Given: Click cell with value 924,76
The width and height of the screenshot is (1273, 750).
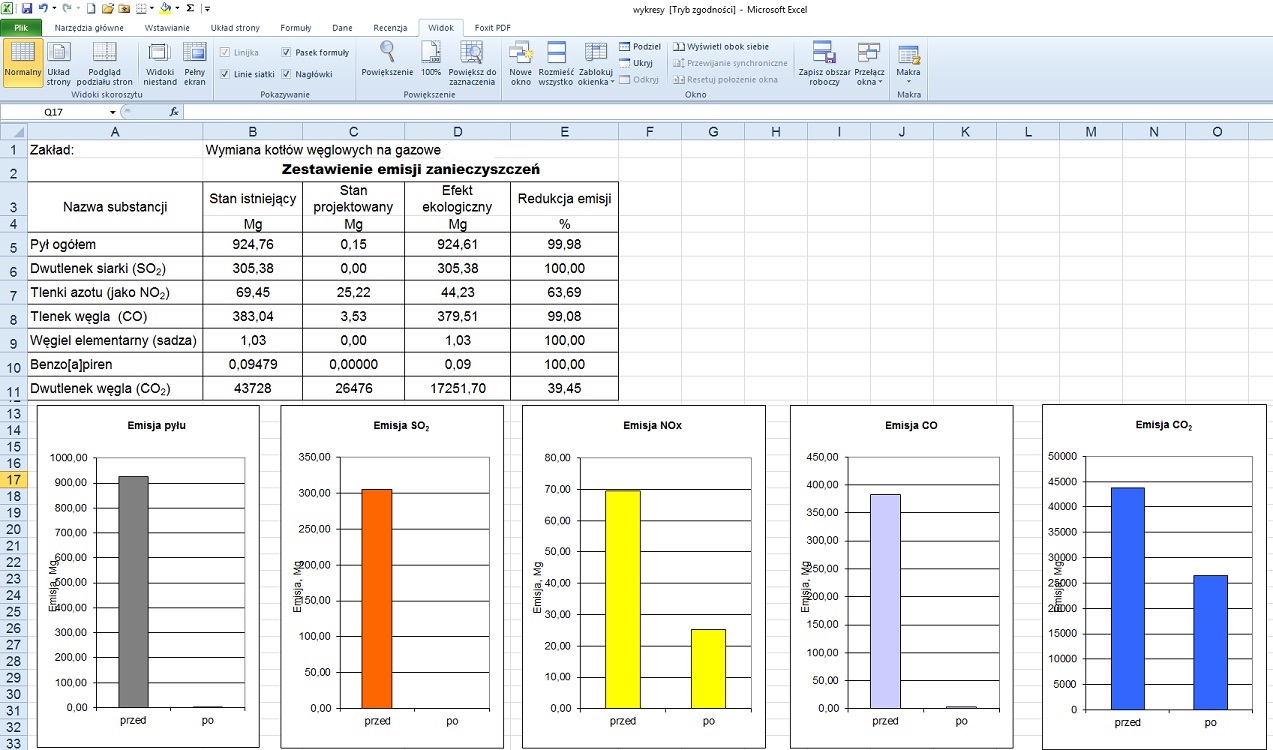Looking at the screenshot, I should pos(252,245).
